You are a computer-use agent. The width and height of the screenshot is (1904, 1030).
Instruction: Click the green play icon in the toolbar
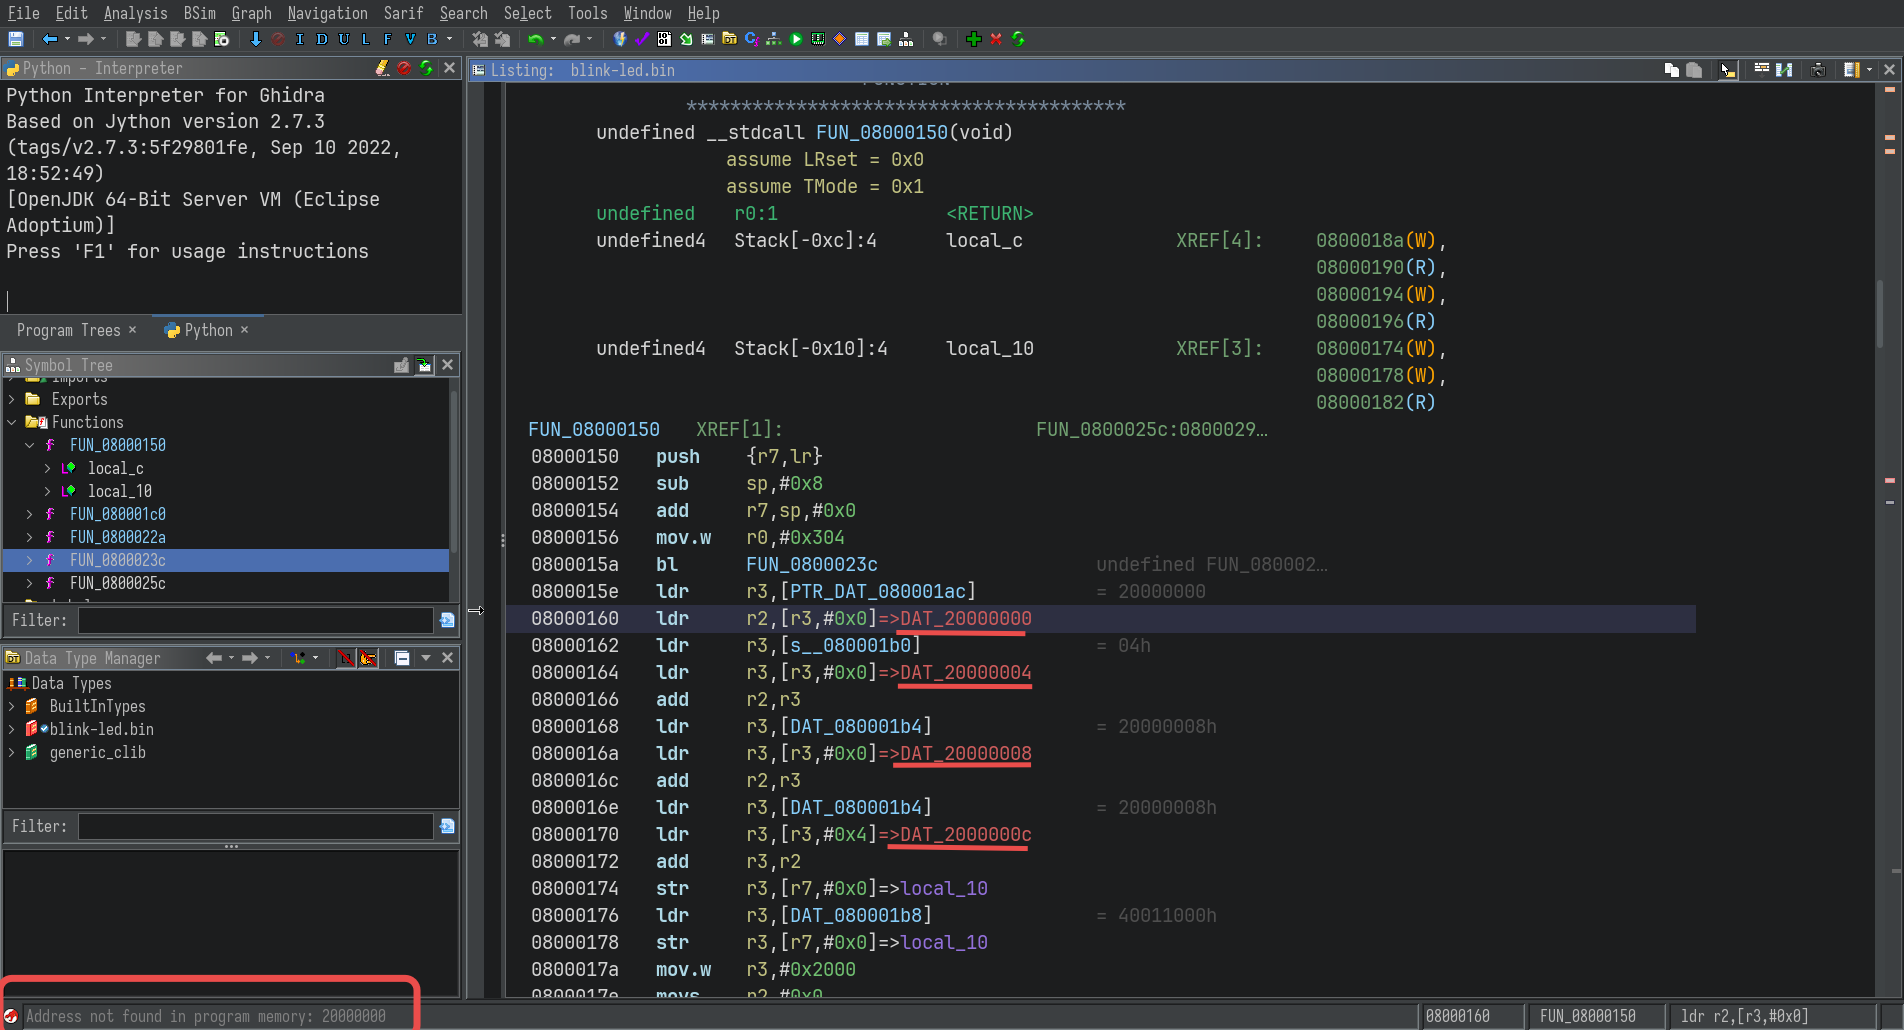pyautogui.click(x=796, y=39)
